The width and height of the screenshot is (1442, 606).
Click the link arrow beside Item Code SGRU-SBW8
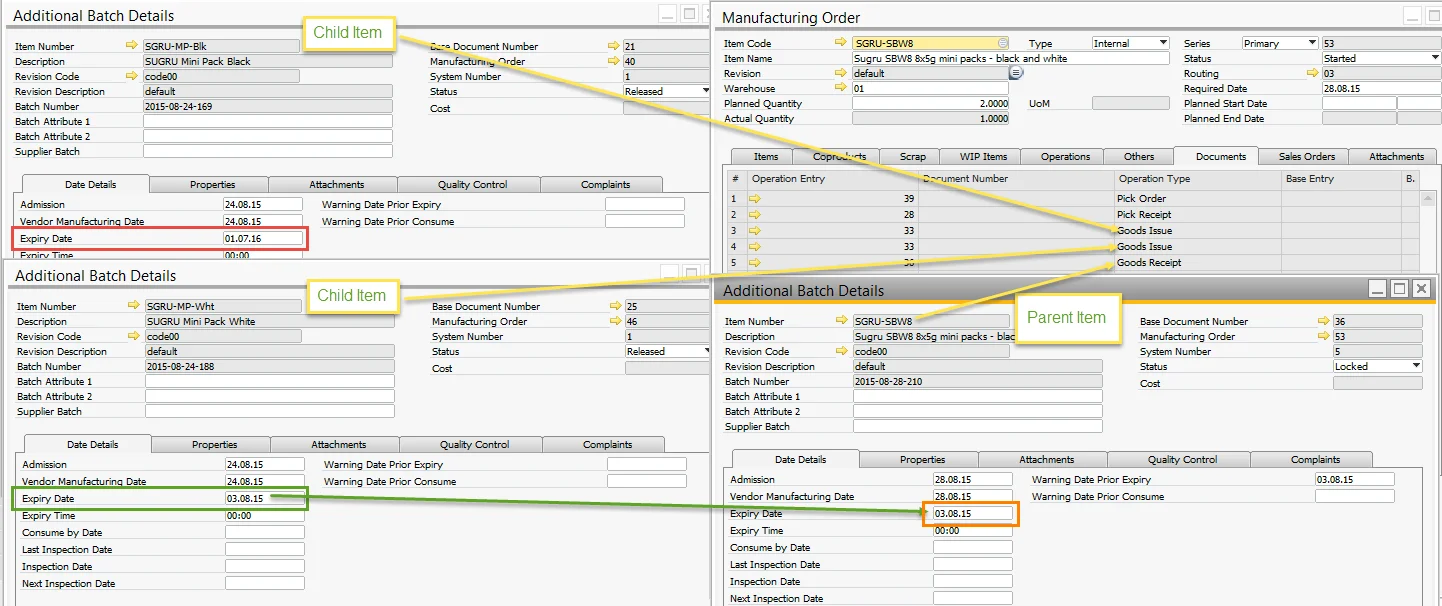(840, 43)
